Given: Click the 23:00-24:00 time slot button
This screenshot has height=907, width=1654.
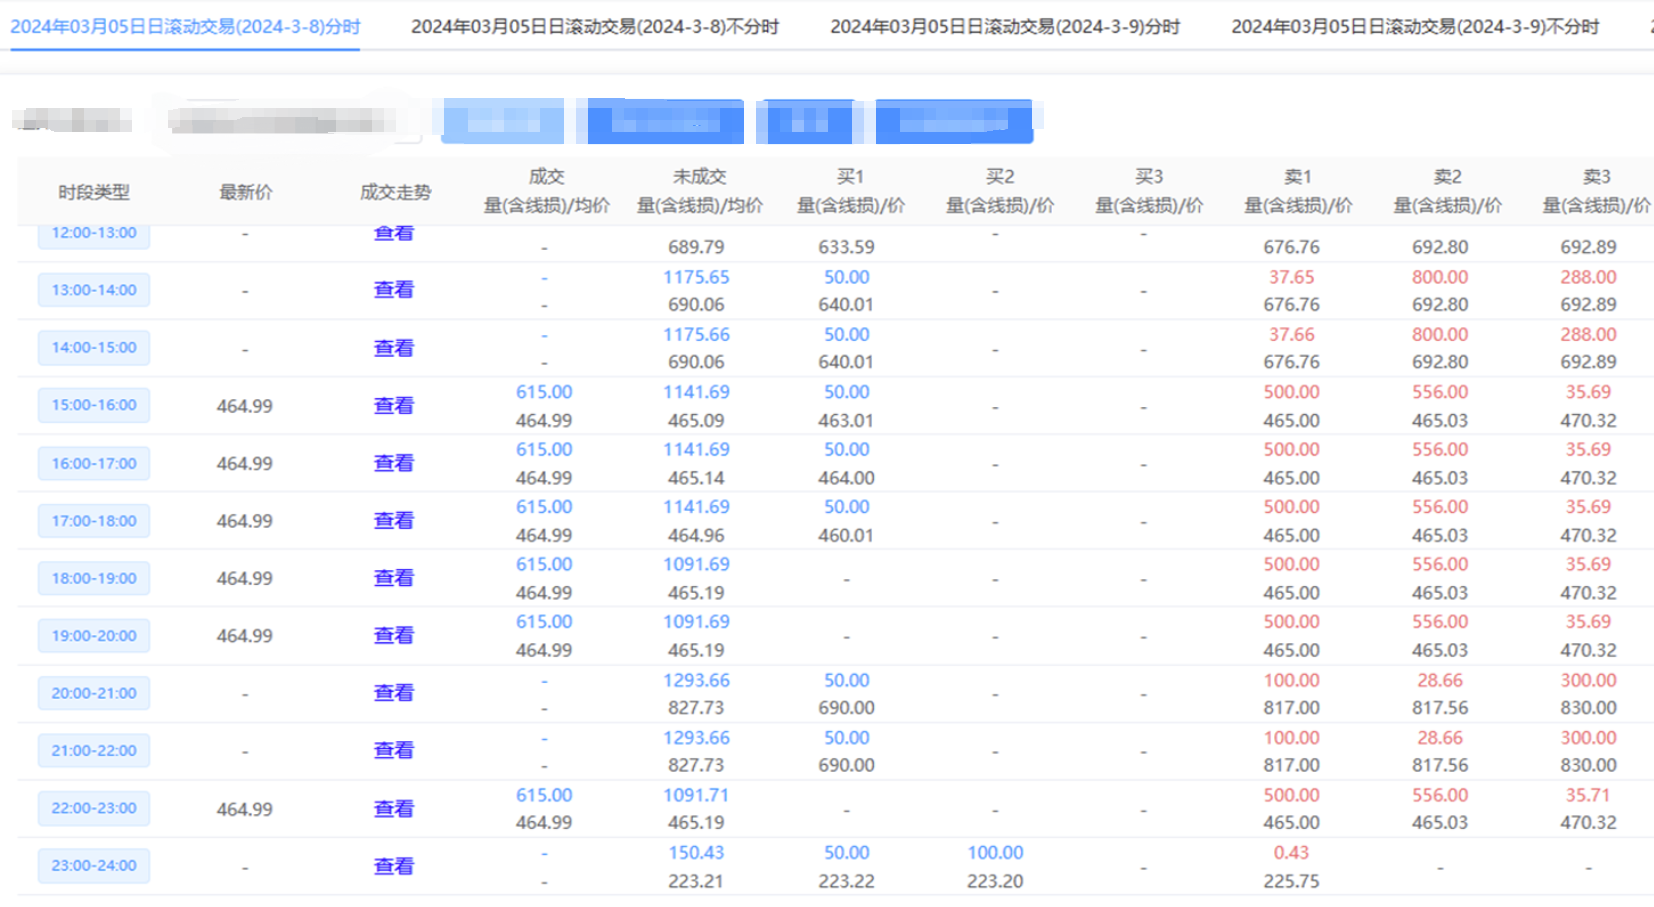Looking at the screenshot, I should pos(94,865).
